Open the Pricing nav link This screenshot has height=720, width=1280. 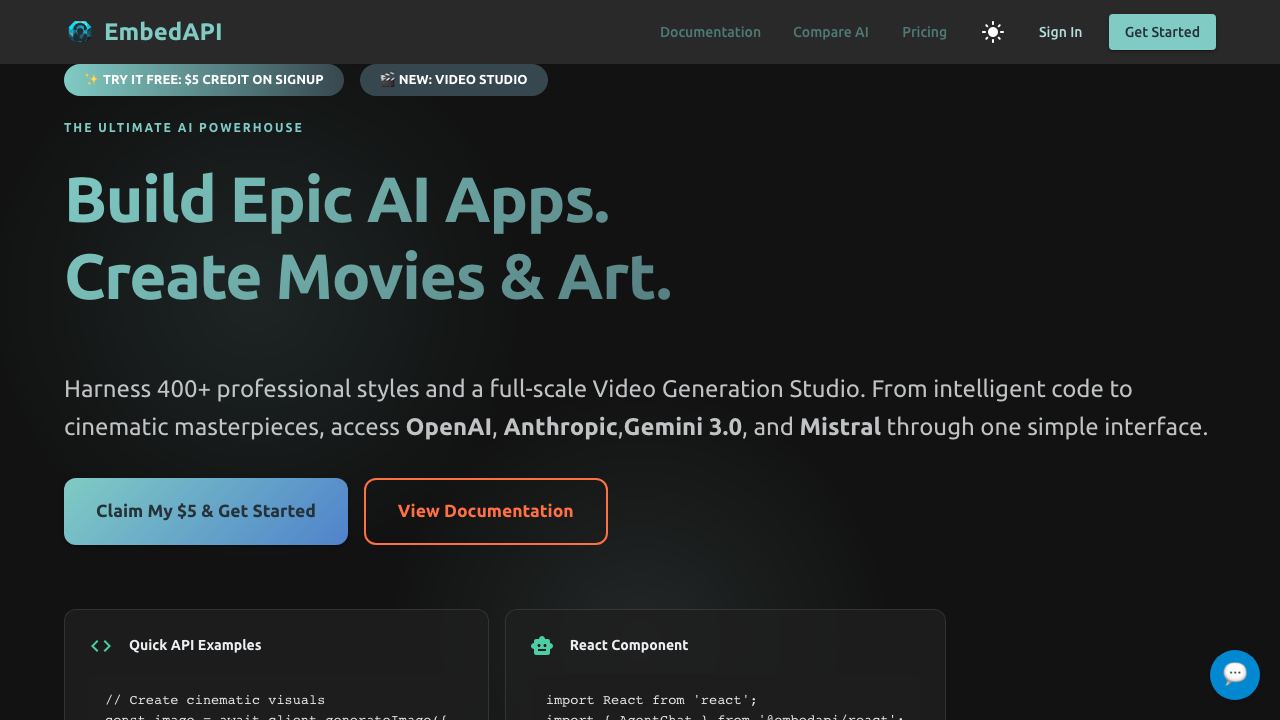click(924, 32)
